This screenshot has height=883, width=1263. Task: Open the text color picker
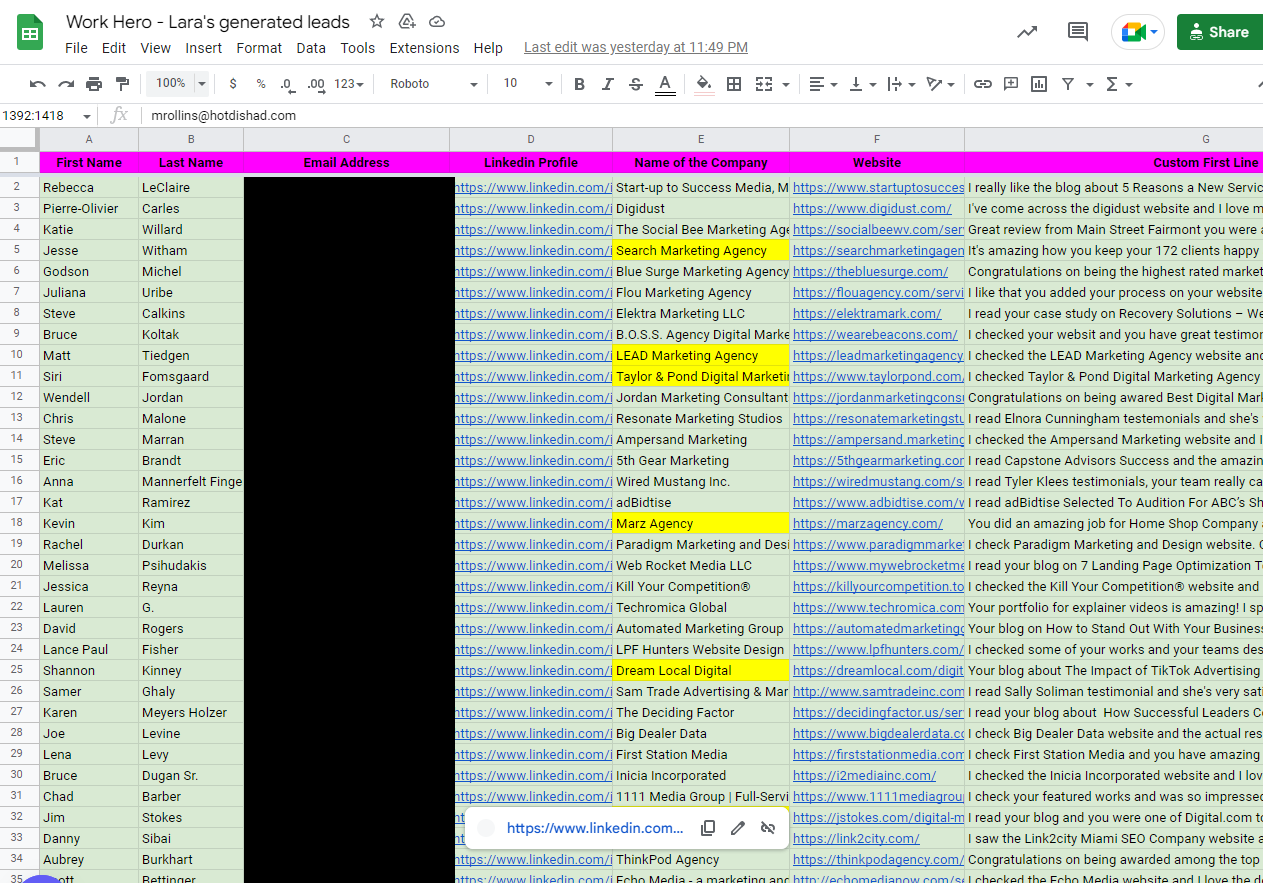pyautogui.click(x=665, y=84)
